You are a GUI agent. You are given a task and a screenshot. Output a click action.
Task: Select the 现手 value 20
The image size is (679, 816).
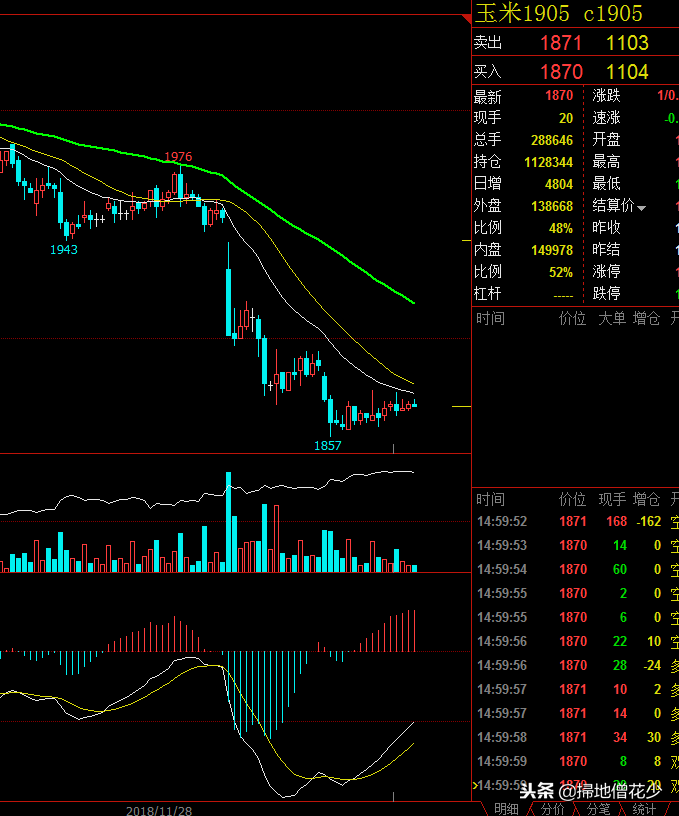point(566,118)
